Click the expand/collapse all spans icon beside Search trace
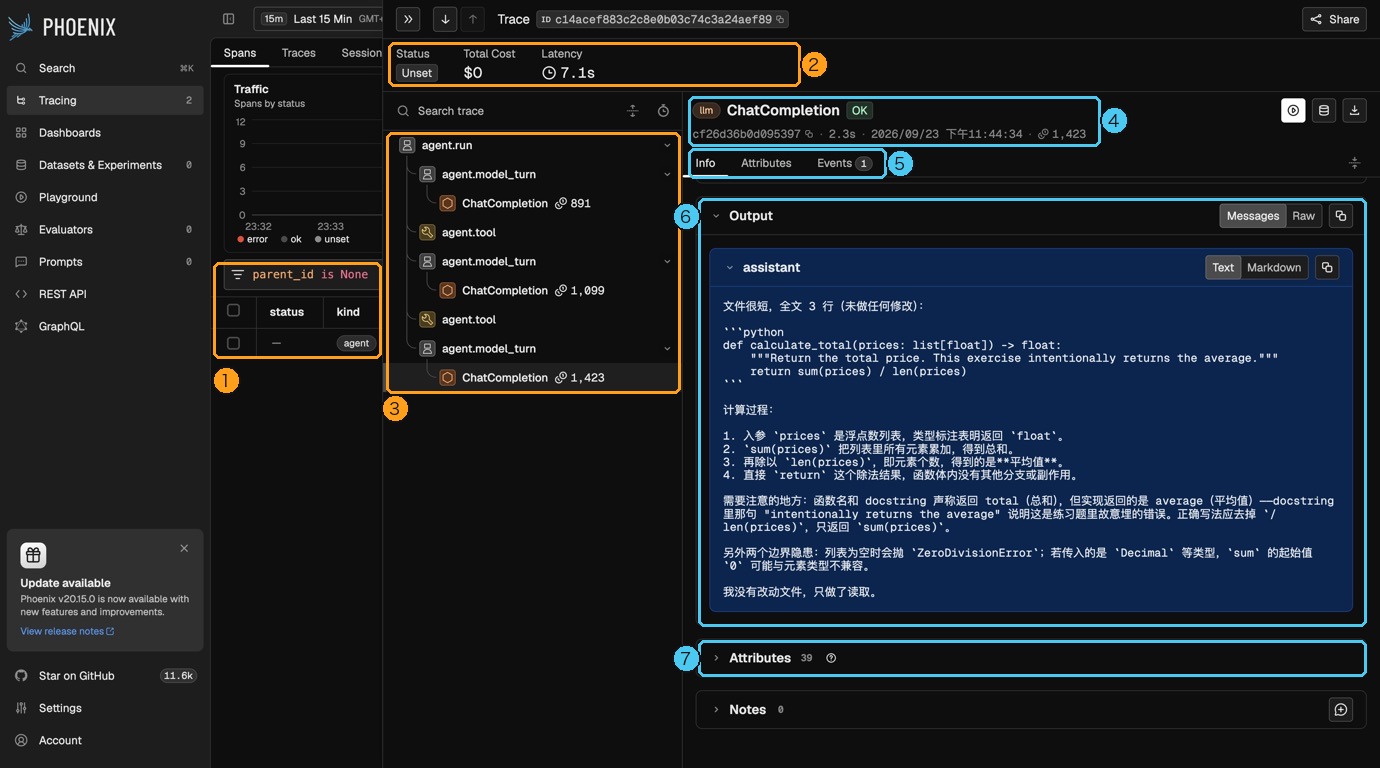The width and height of the screenshot is (1380, 768). pyautogui.click(x=632, y=111)
